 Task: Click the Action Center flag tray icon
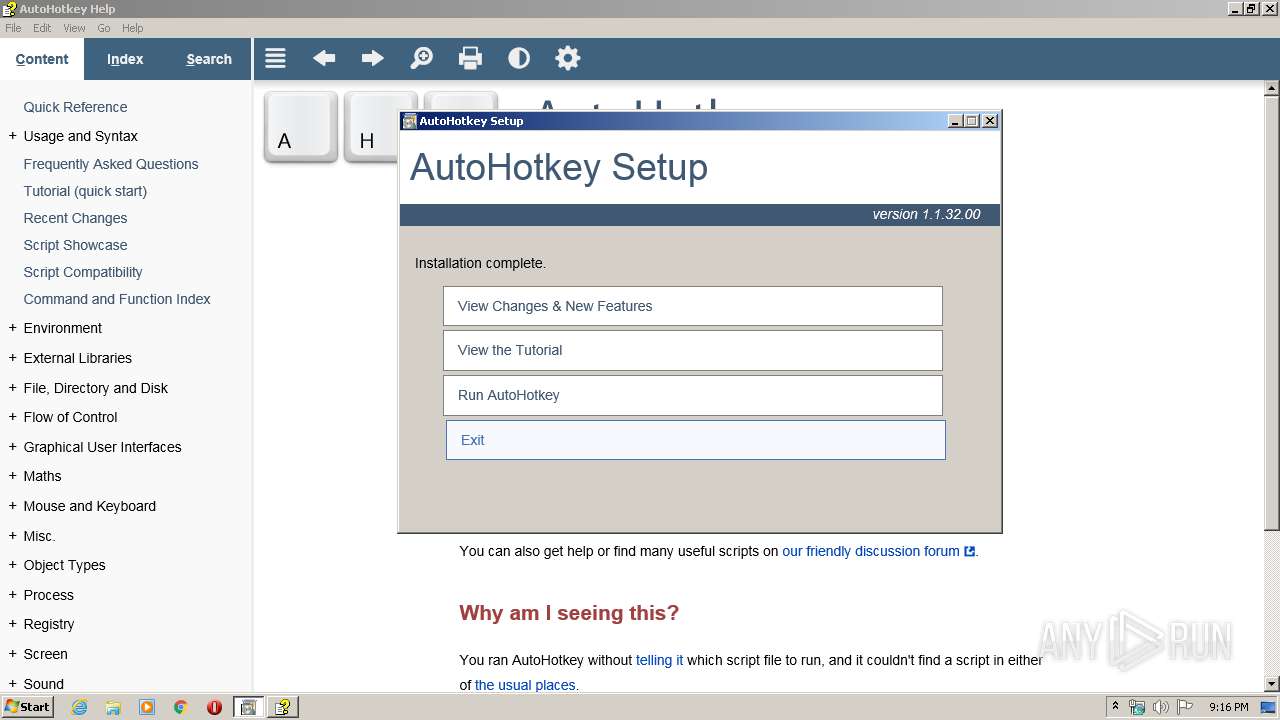(1185, 707)
